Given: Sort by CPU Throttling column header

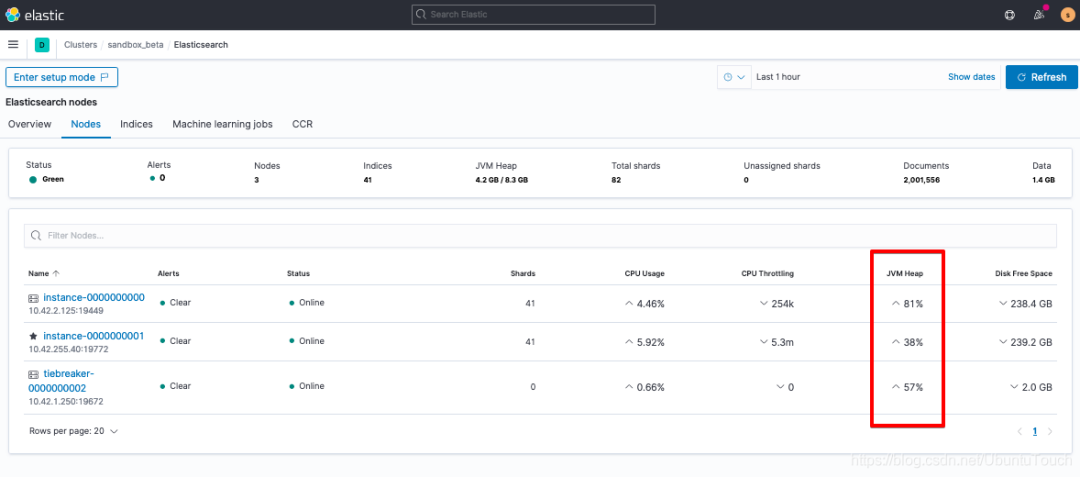Looking at the screenshot, I should [x=767, y=273].
